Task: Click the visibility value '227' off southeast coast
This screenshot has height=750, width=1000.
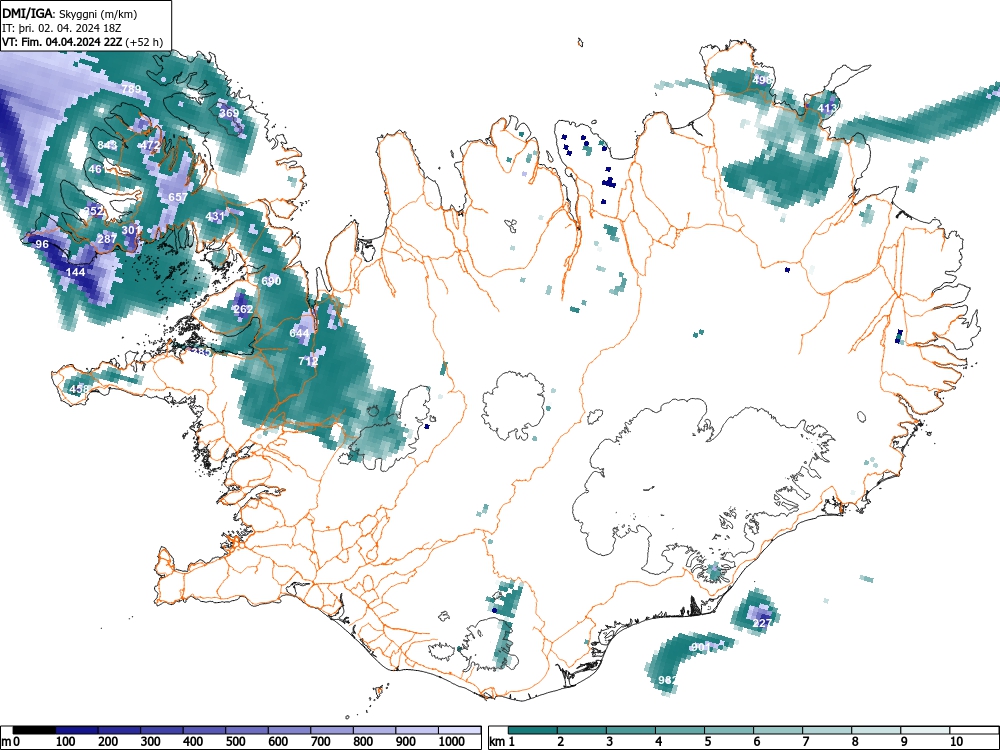Action: click(763, 624)
